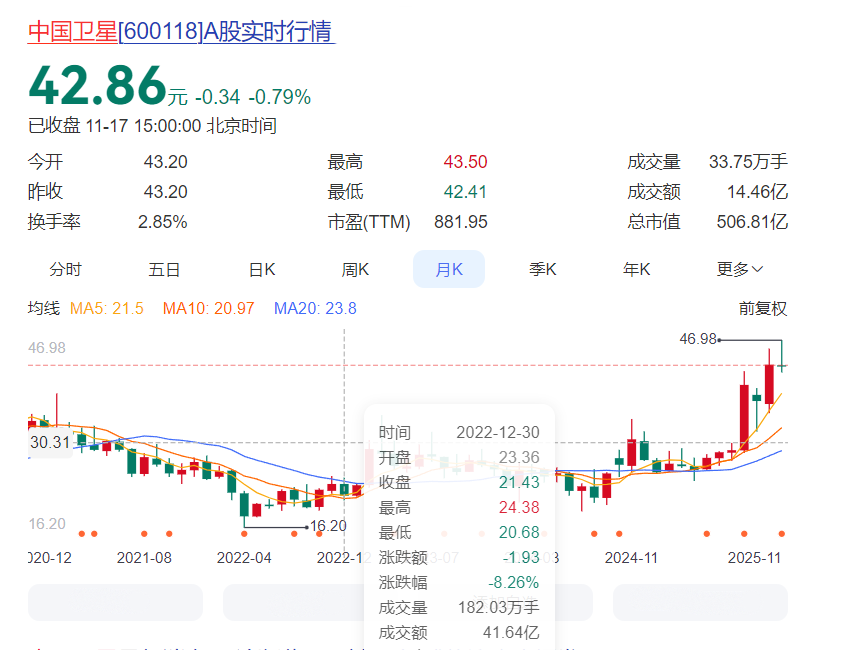This screenshot has width=864, height=650.
Task: Select the 周K chart tab
Action: (355, 269)
